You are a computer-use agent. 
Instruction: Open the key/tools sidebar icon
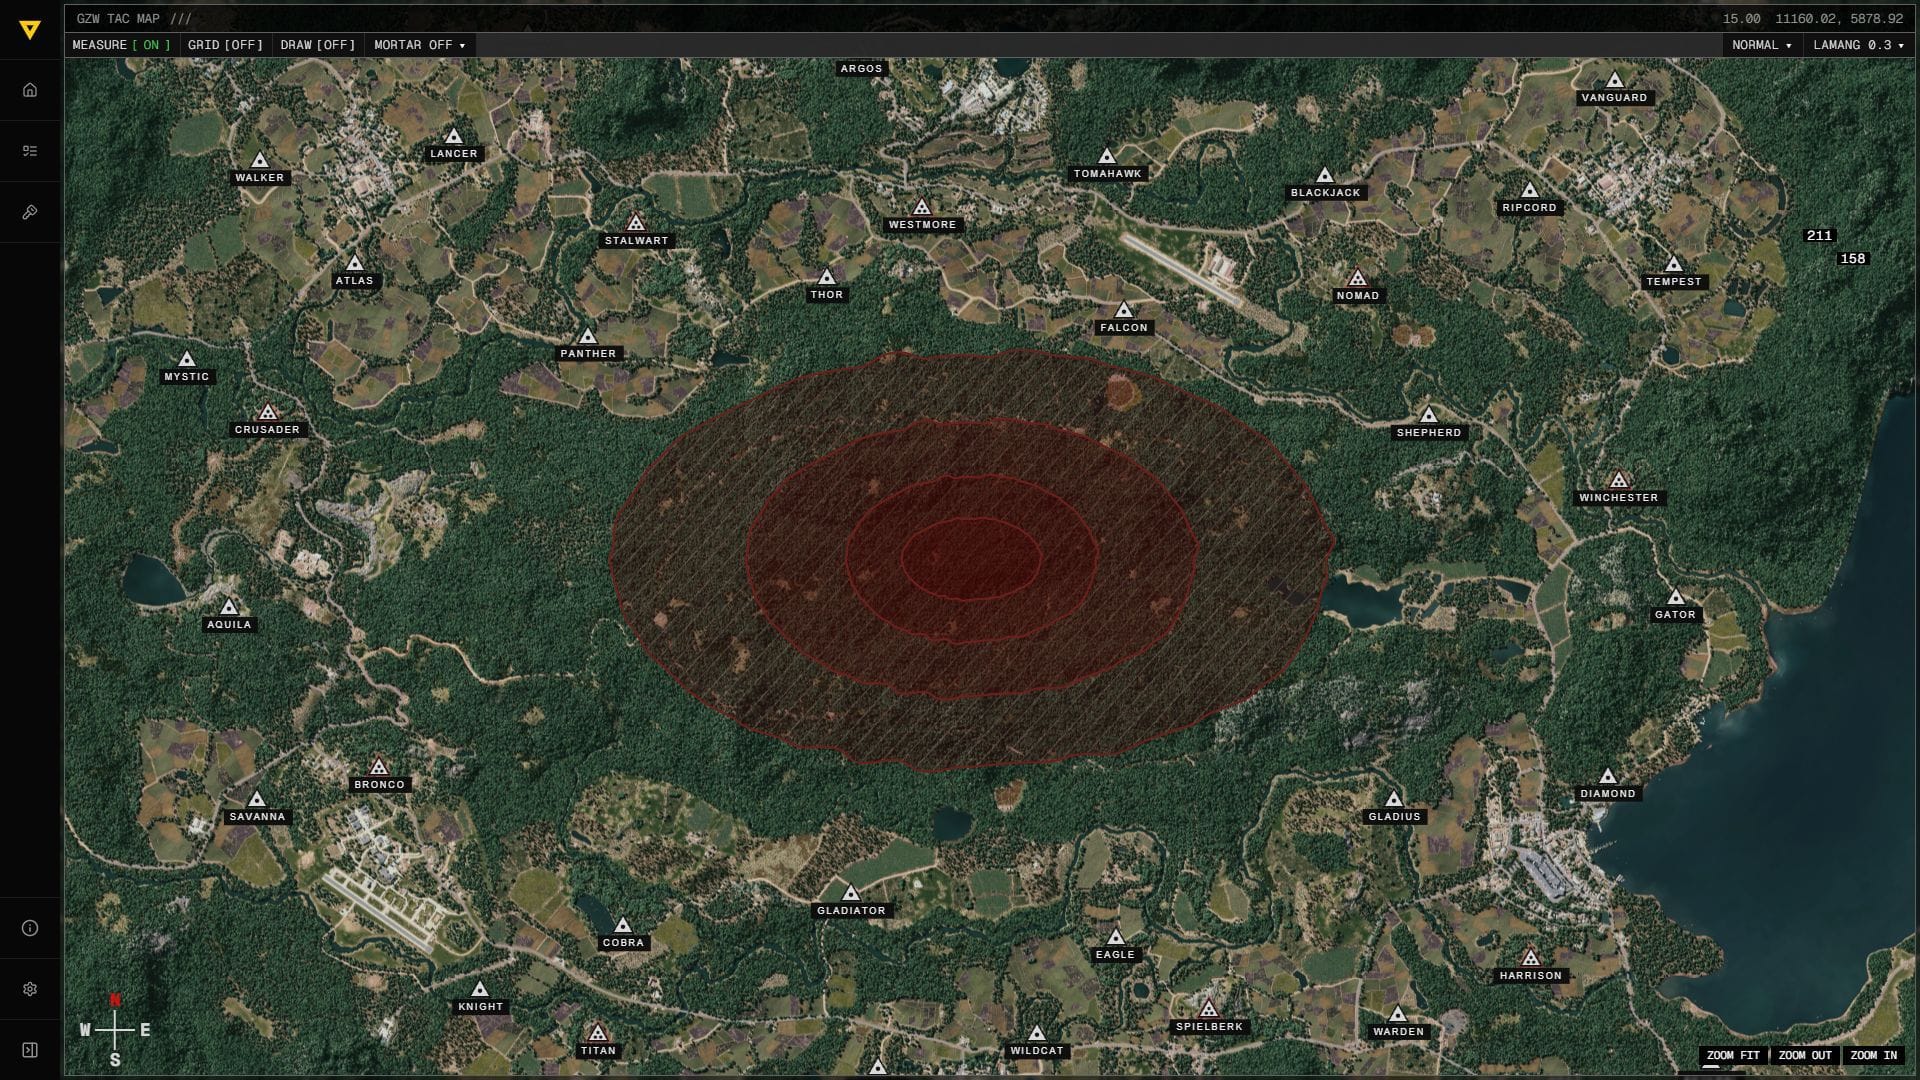tap(30, 212)
